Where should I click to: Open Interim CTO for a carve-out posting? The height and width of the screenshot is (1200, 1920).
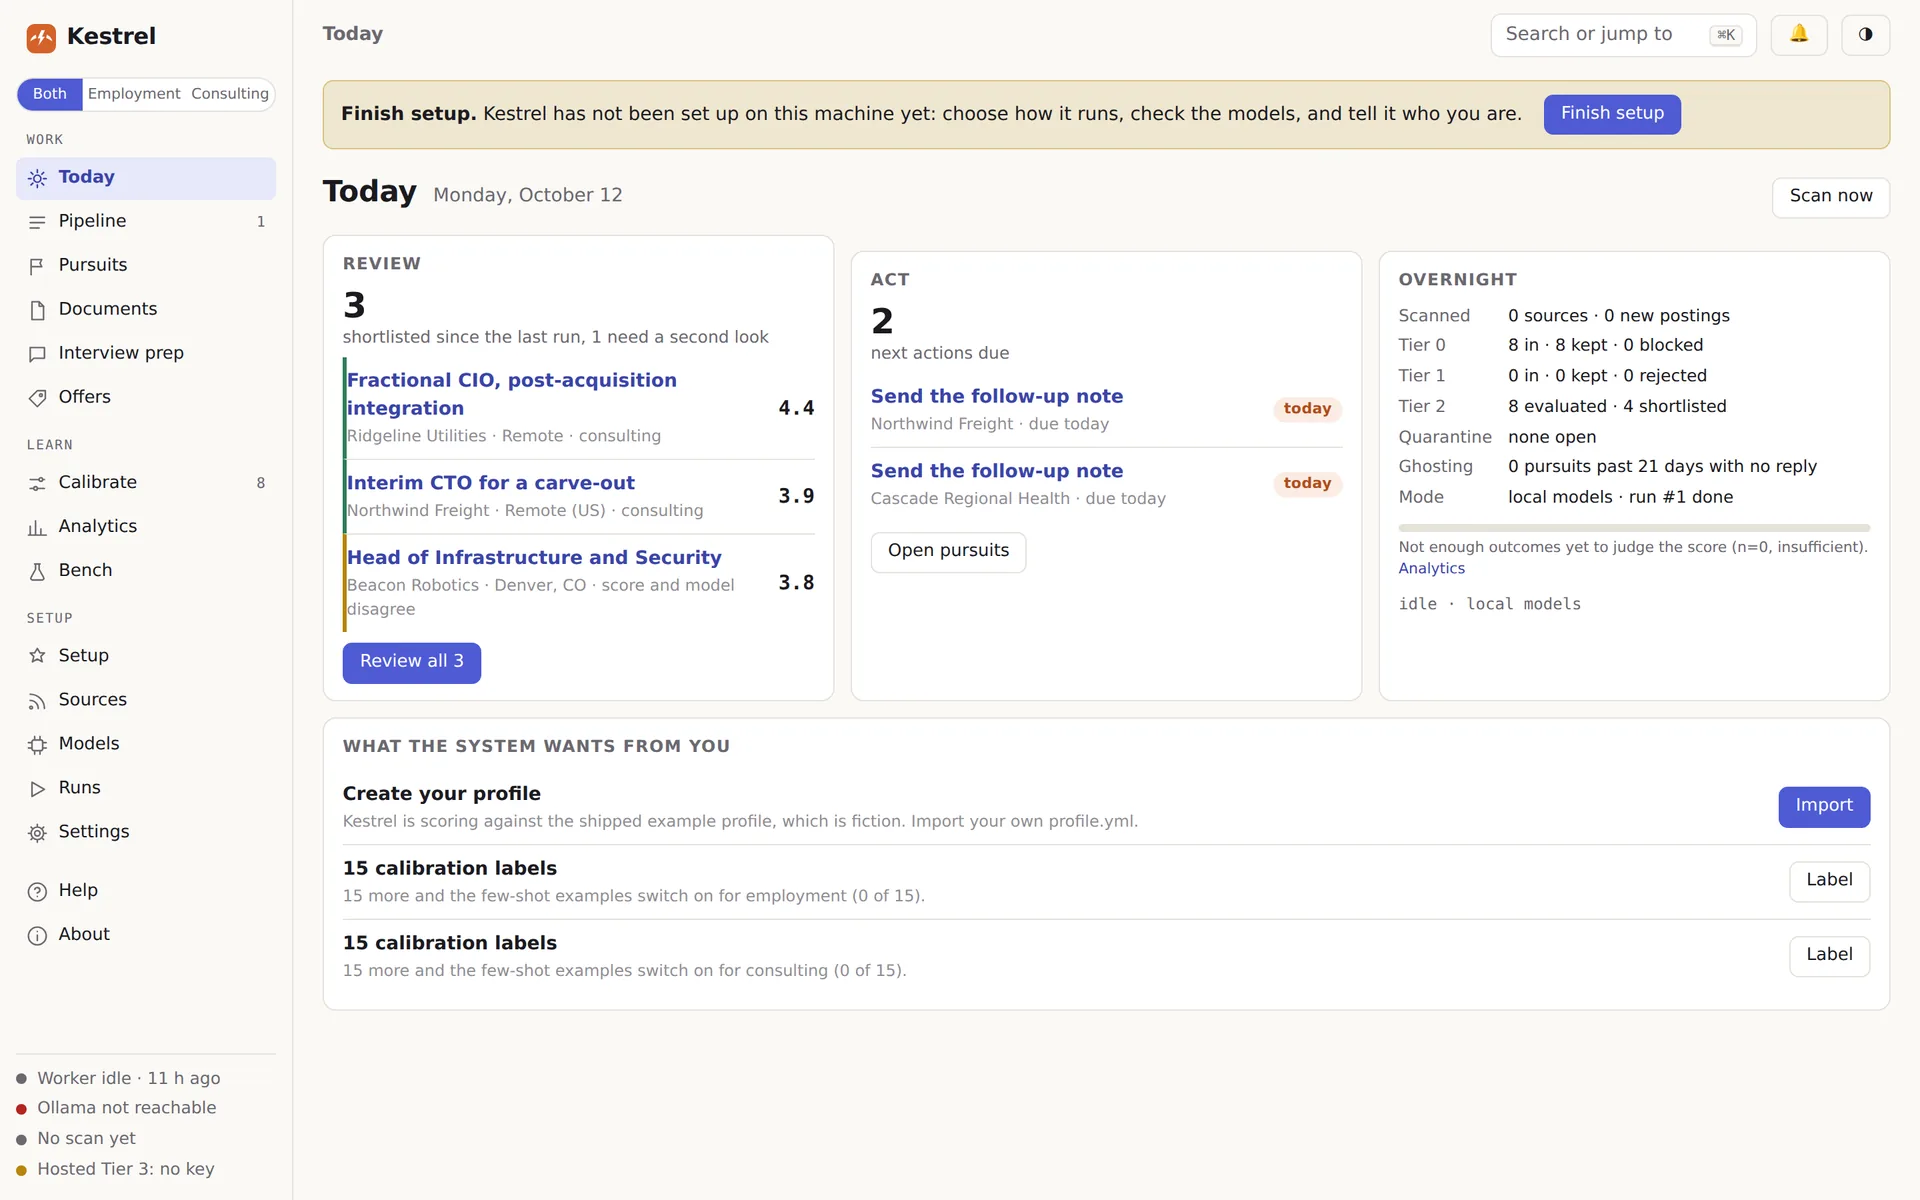click(x=490, y=483)
